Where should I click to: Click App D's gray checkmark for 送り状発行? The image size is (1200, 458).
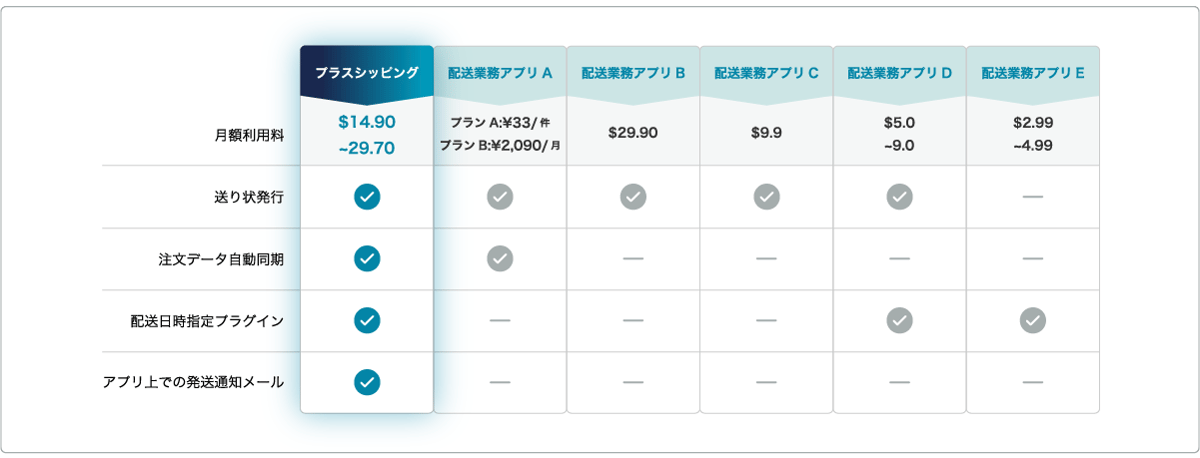900,197
